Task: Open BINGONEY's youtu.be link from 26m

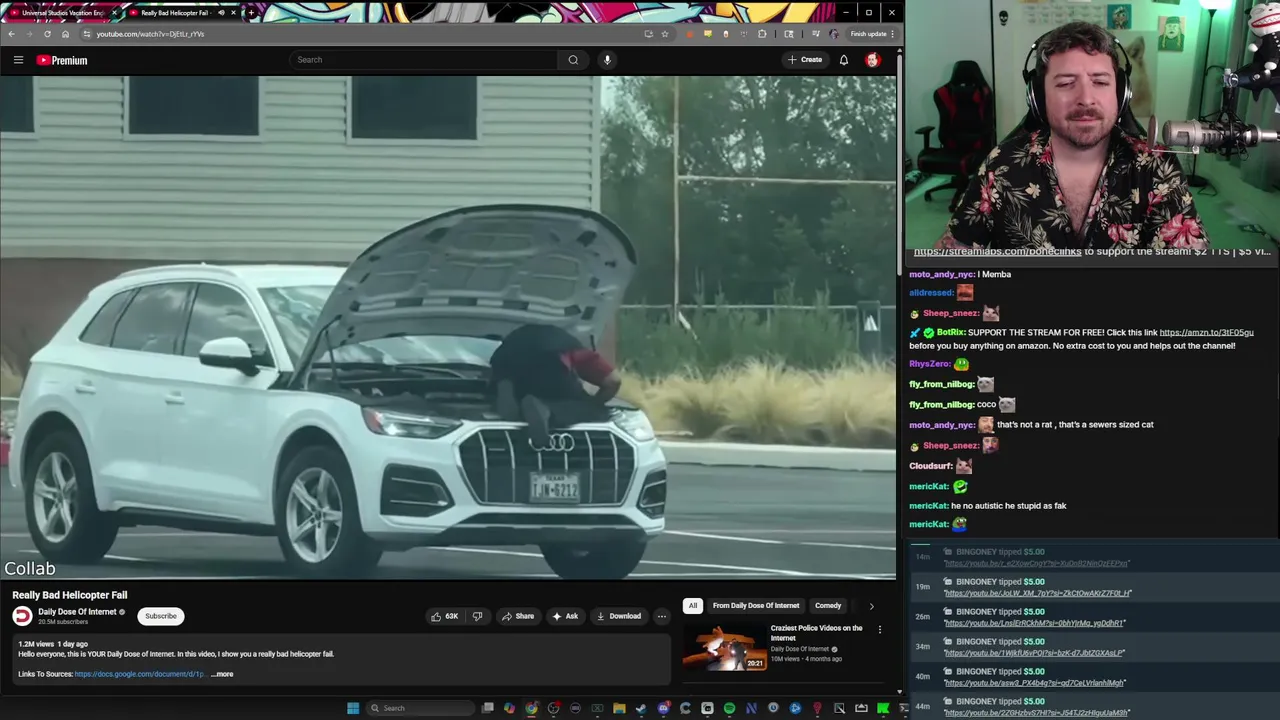Action: pyautogui.click(x=1034, y=623)
